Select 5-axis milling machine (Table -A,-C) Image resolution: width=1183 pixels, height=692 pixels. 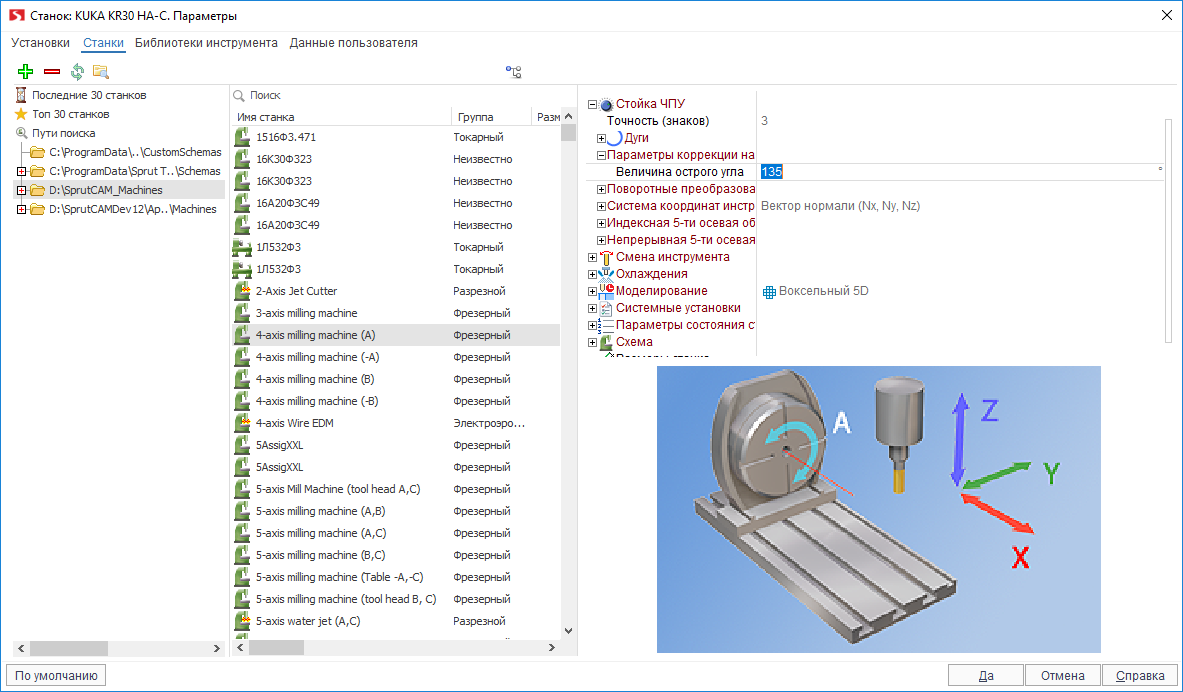(x=396, y=577)
